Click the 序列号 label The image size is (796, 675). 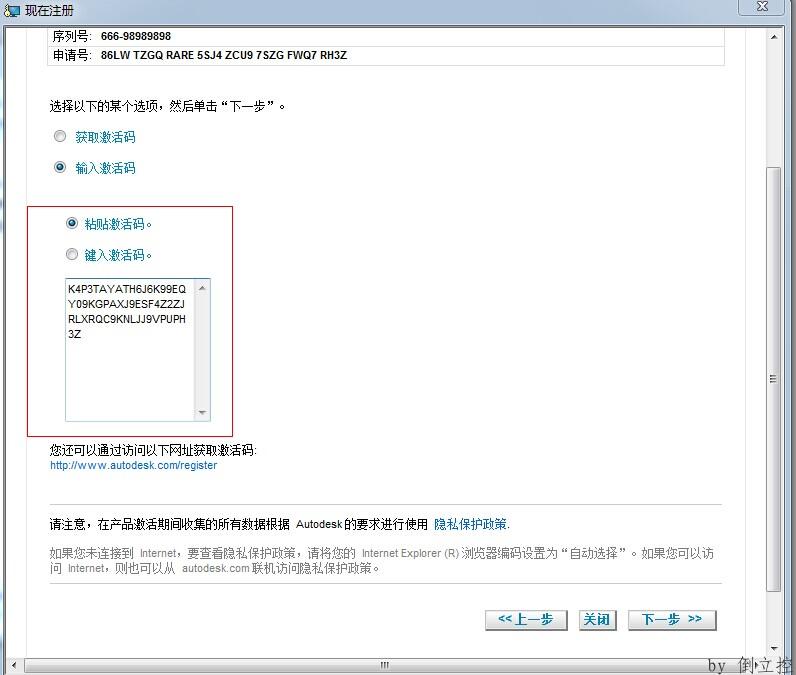pos(72,36)
